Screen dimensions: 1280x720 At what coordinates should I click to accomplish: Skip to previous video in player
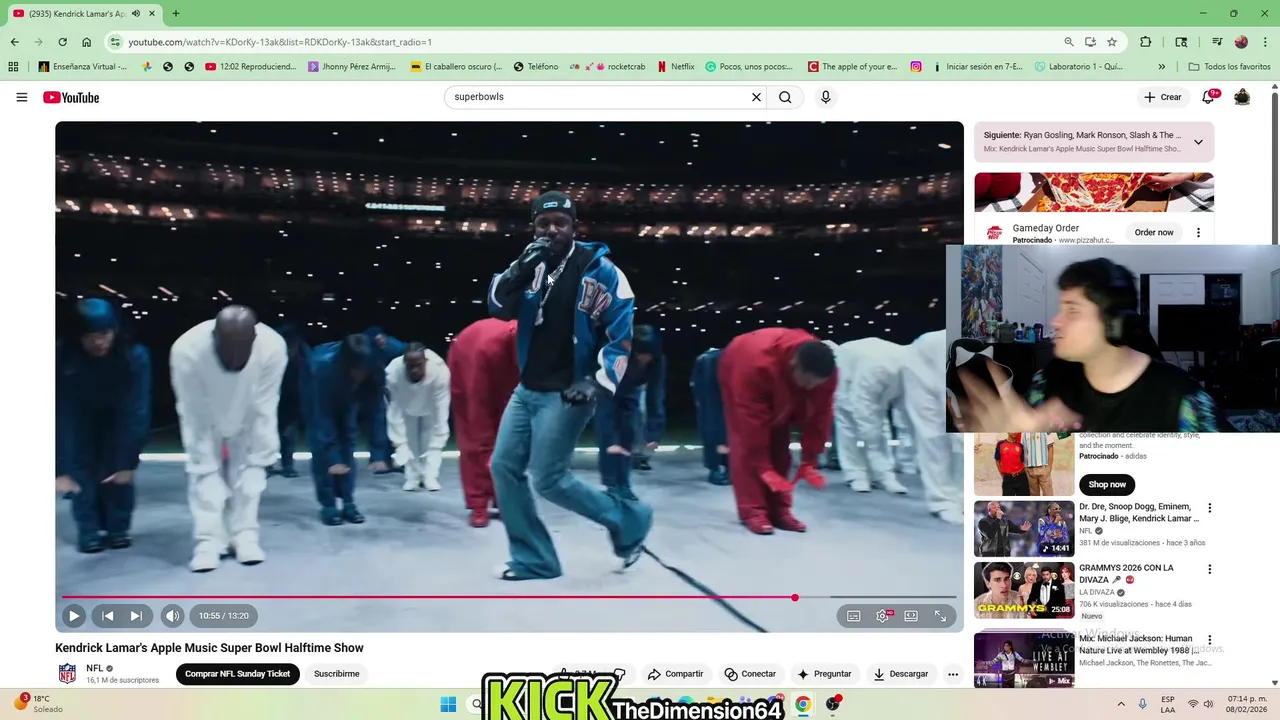tap(108, 616)
